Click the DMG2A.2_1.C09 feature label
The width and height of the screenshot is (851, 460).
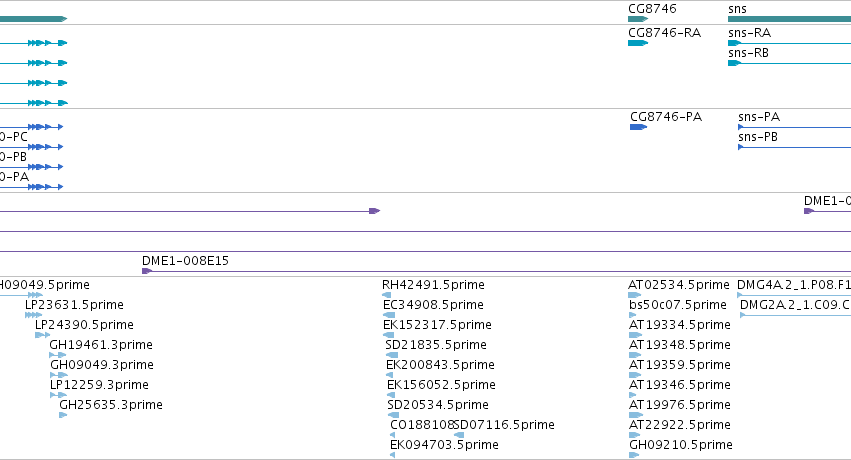(796, 305)
